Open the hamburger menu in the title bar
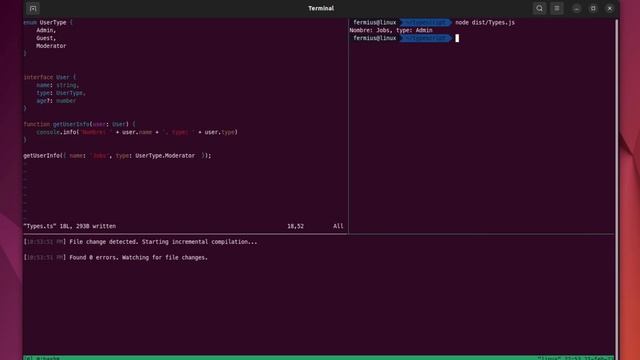This screenshot has height=360, width=640. [x=557, y=8]
